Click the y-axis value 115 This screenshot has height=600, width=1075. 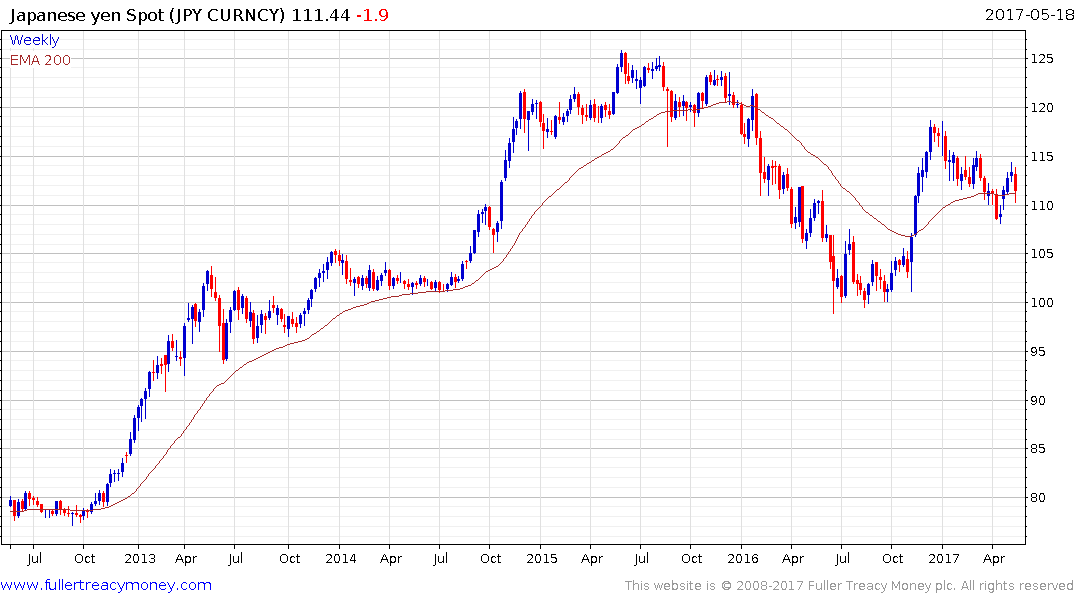[1042, 156]
